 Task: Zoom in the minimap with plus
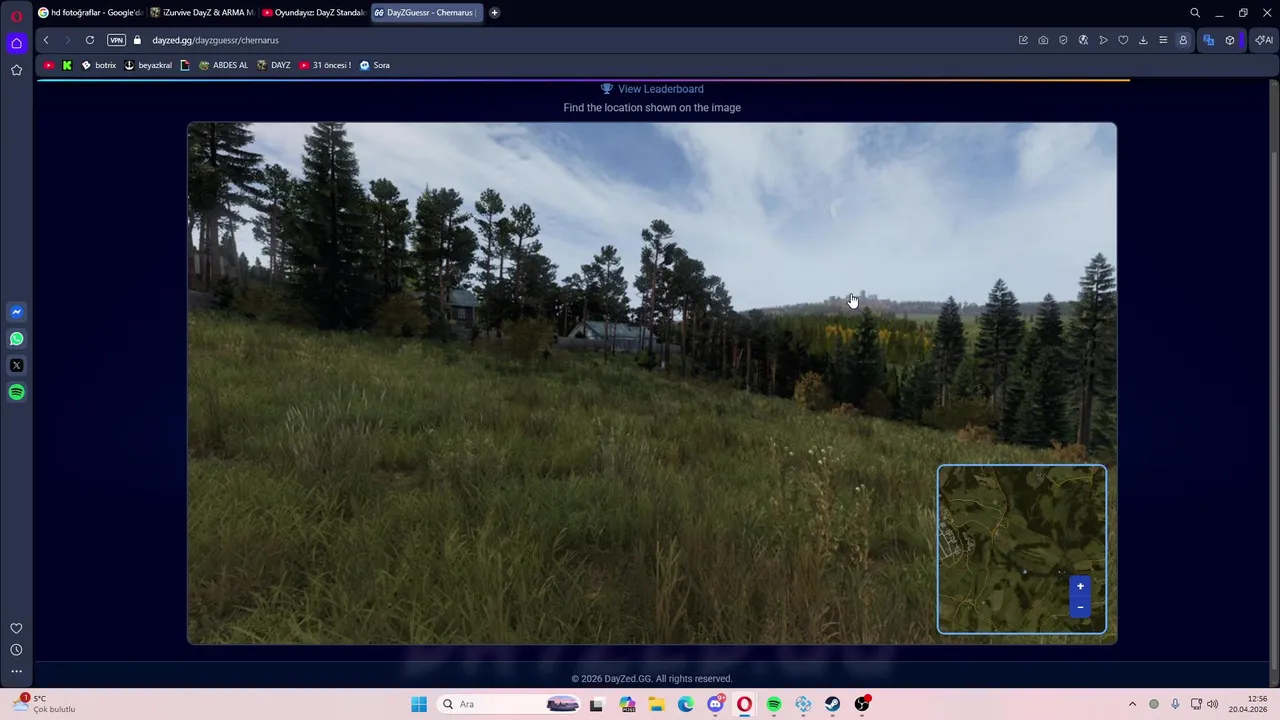pyautogui.click(x=1080, y=586)
